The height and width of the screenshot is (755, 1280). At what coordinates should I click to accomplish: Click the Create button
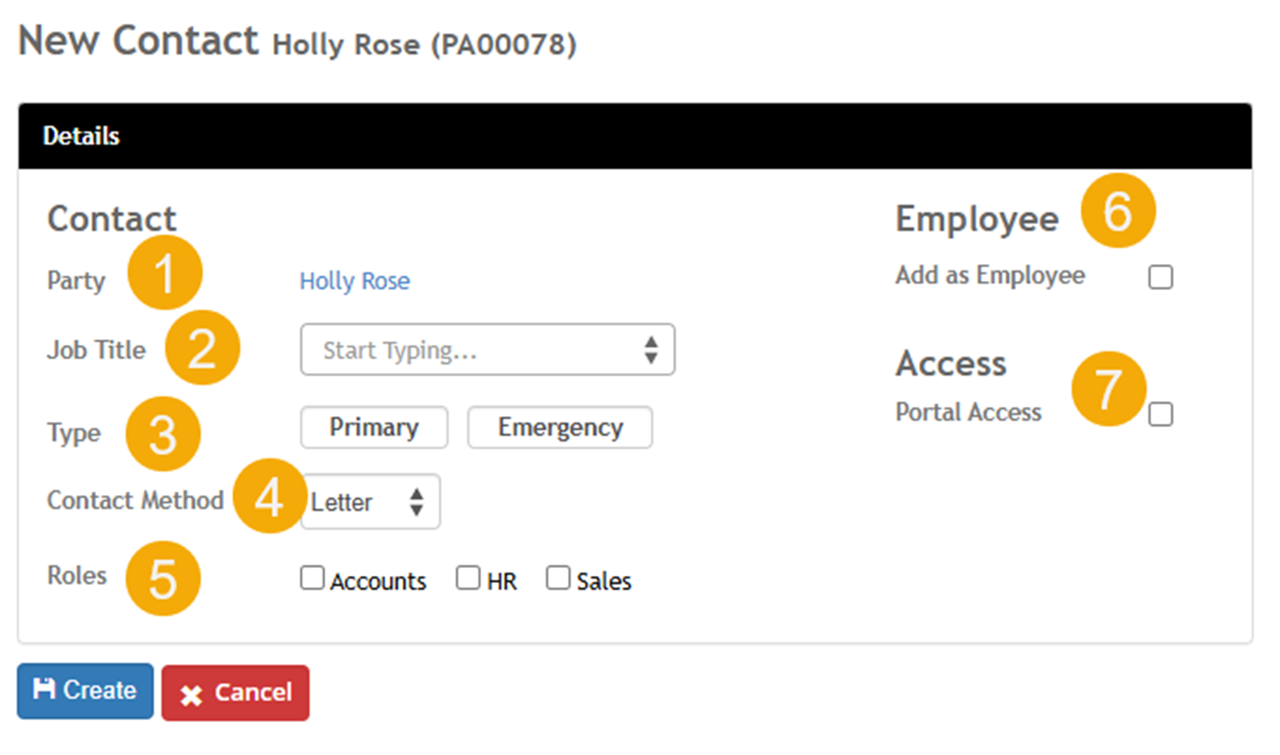pyautogui.click(x=85, y=691)
